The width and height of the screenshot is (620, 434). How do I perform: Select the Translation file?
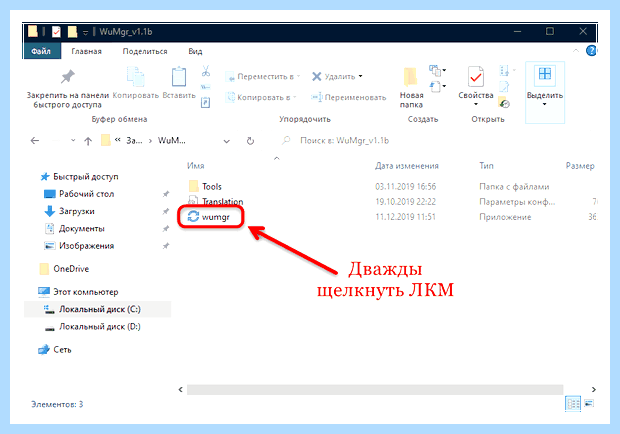pyautogui.click(x=223, y=201)
